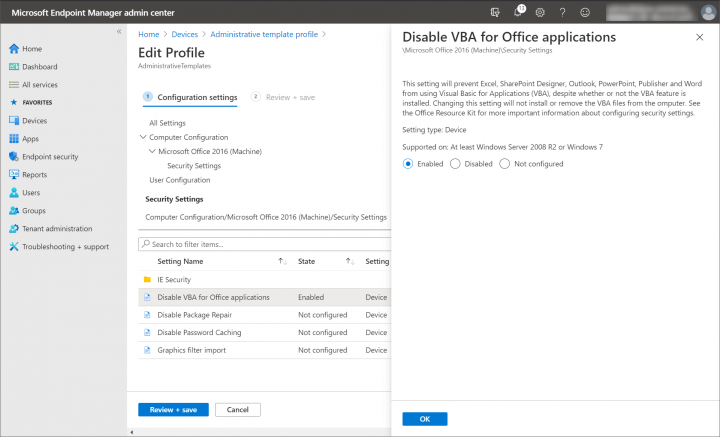Screen dimensions: 720x437
Task: Click the Groups icon in sidebar
Action: tap(14, 211)
